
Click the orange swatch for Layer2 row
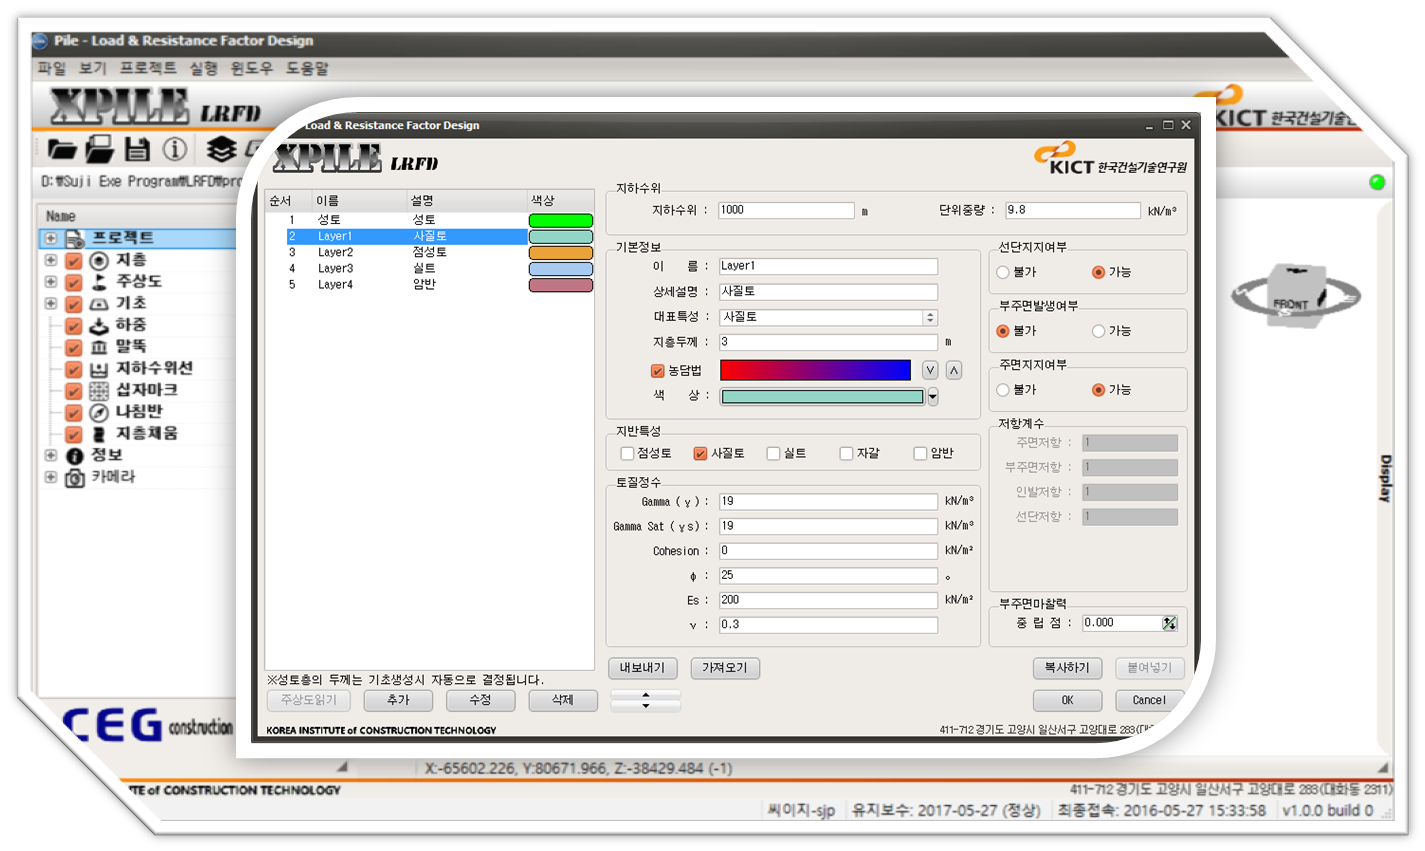[560, 253]
